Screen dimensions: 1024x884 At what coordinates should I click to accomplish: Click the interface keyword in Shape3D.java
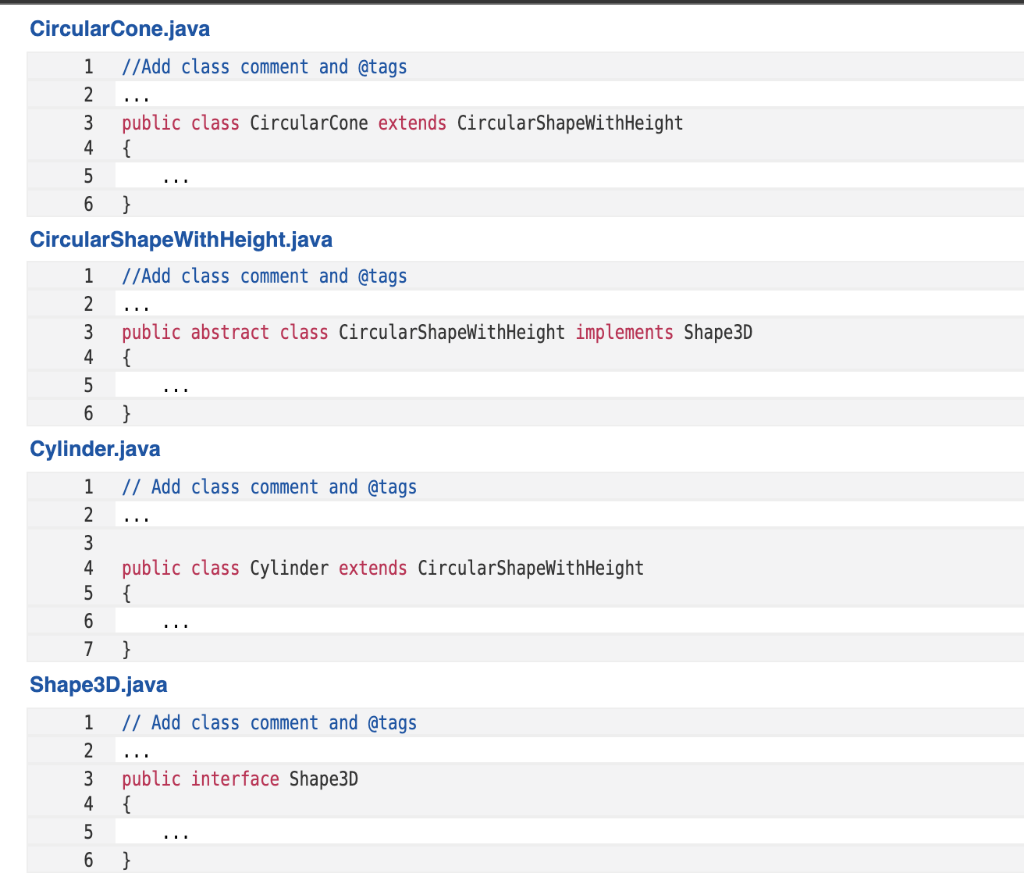[234, 779]
